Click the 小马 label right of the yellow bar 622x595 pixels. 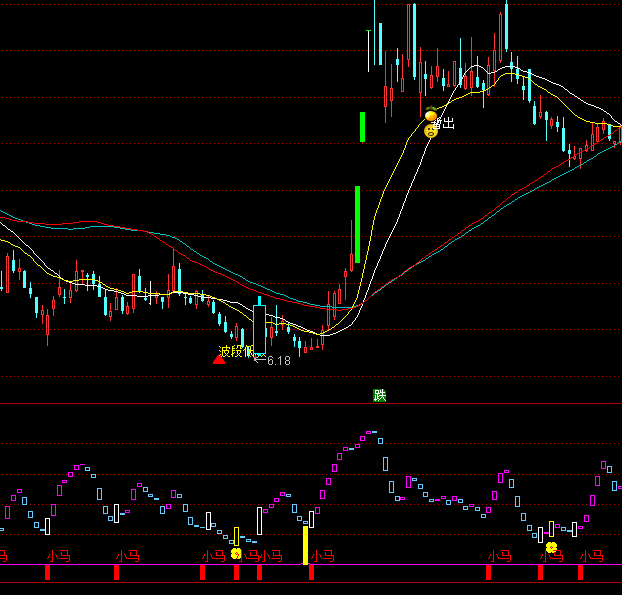click(323, 555)
